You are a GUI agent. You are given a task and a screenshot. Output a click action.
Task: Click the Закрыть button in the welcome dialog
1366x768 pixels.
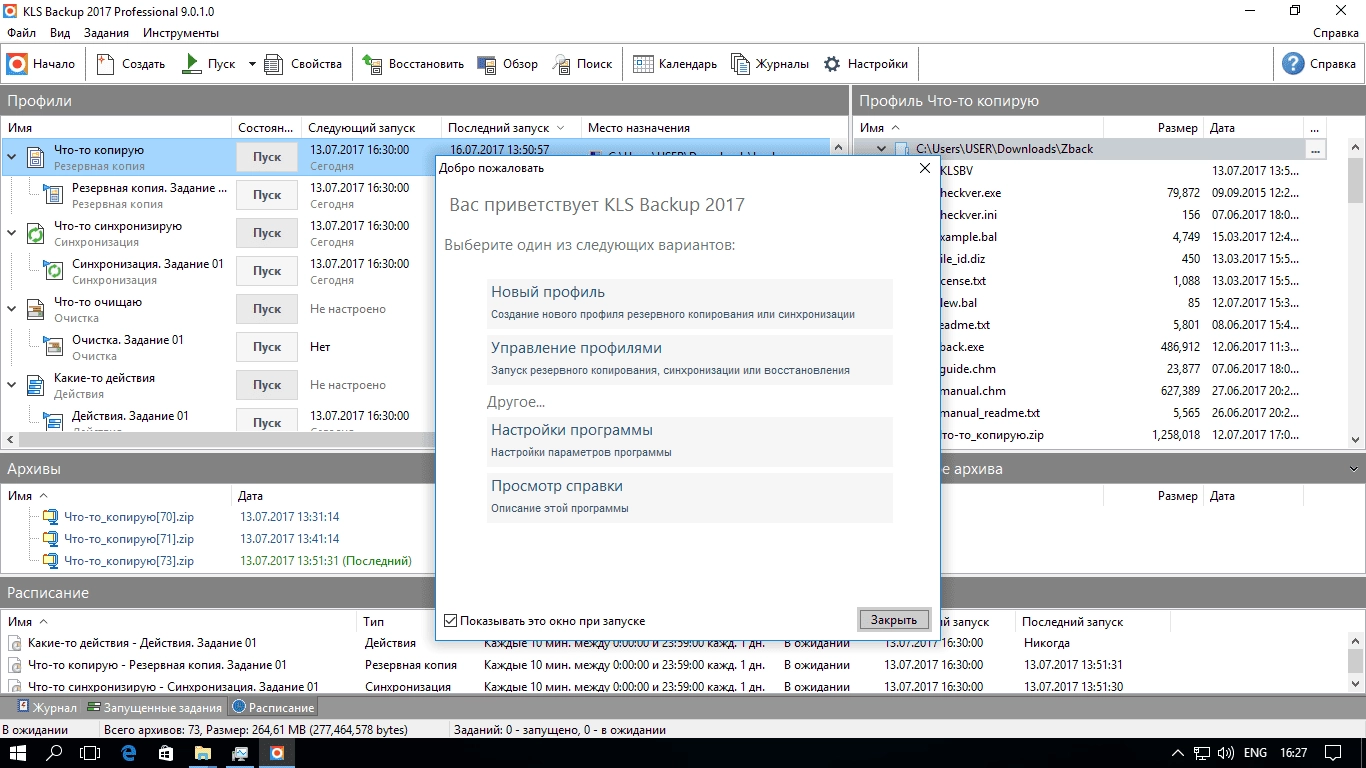click(x=894, y=620)
